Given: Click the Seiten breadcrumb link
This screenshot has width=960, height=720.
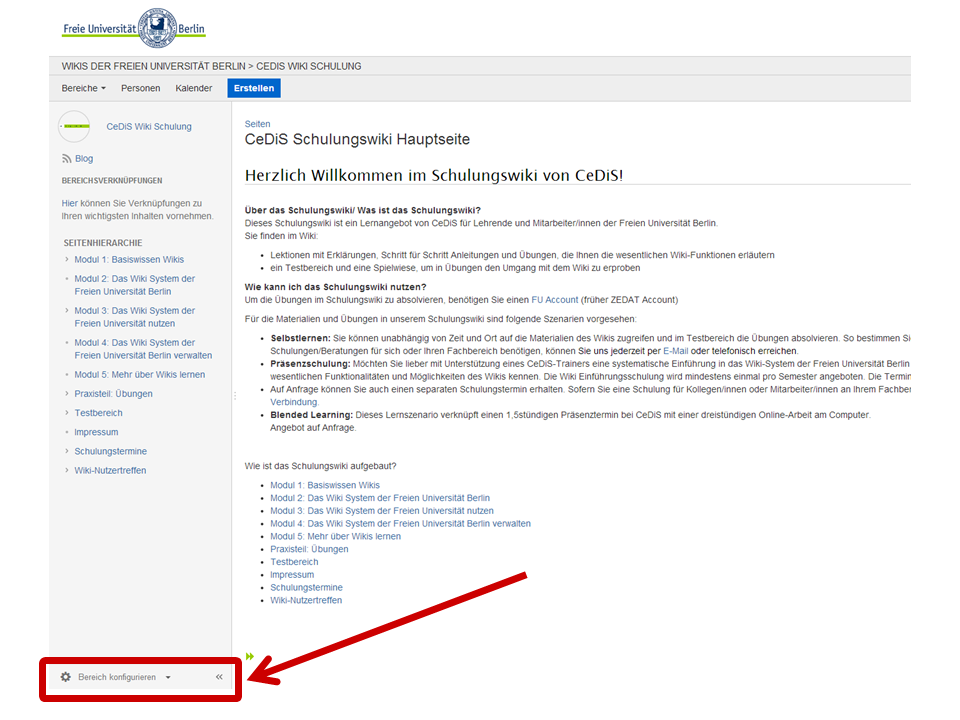Looking at the screenshot, I should tap(257, 124).
